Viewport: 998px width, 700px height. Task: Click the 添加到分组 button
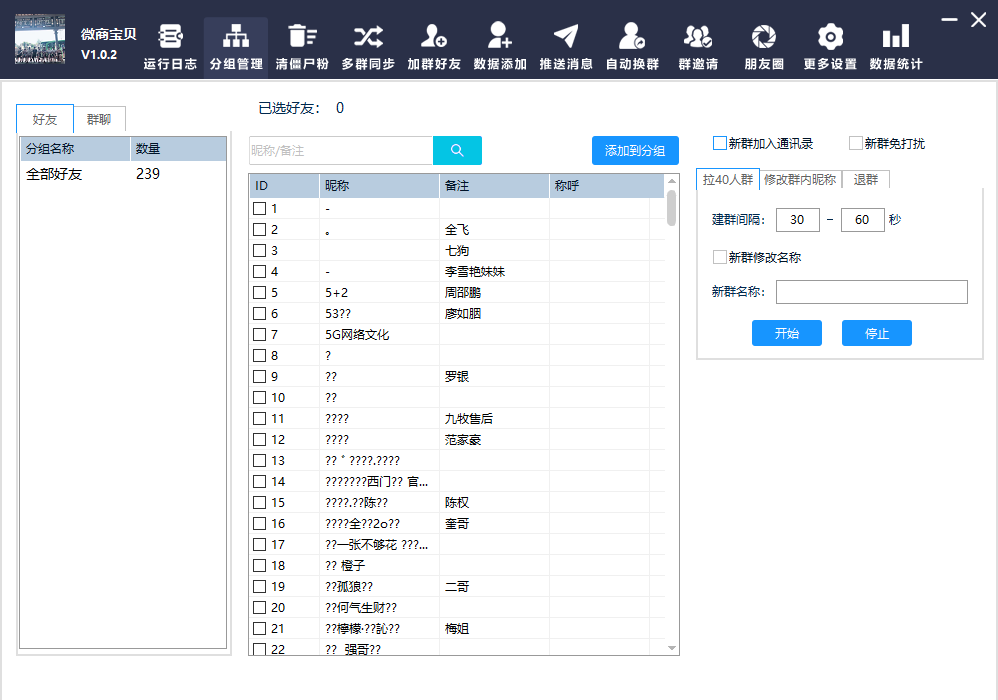(635, 150)
